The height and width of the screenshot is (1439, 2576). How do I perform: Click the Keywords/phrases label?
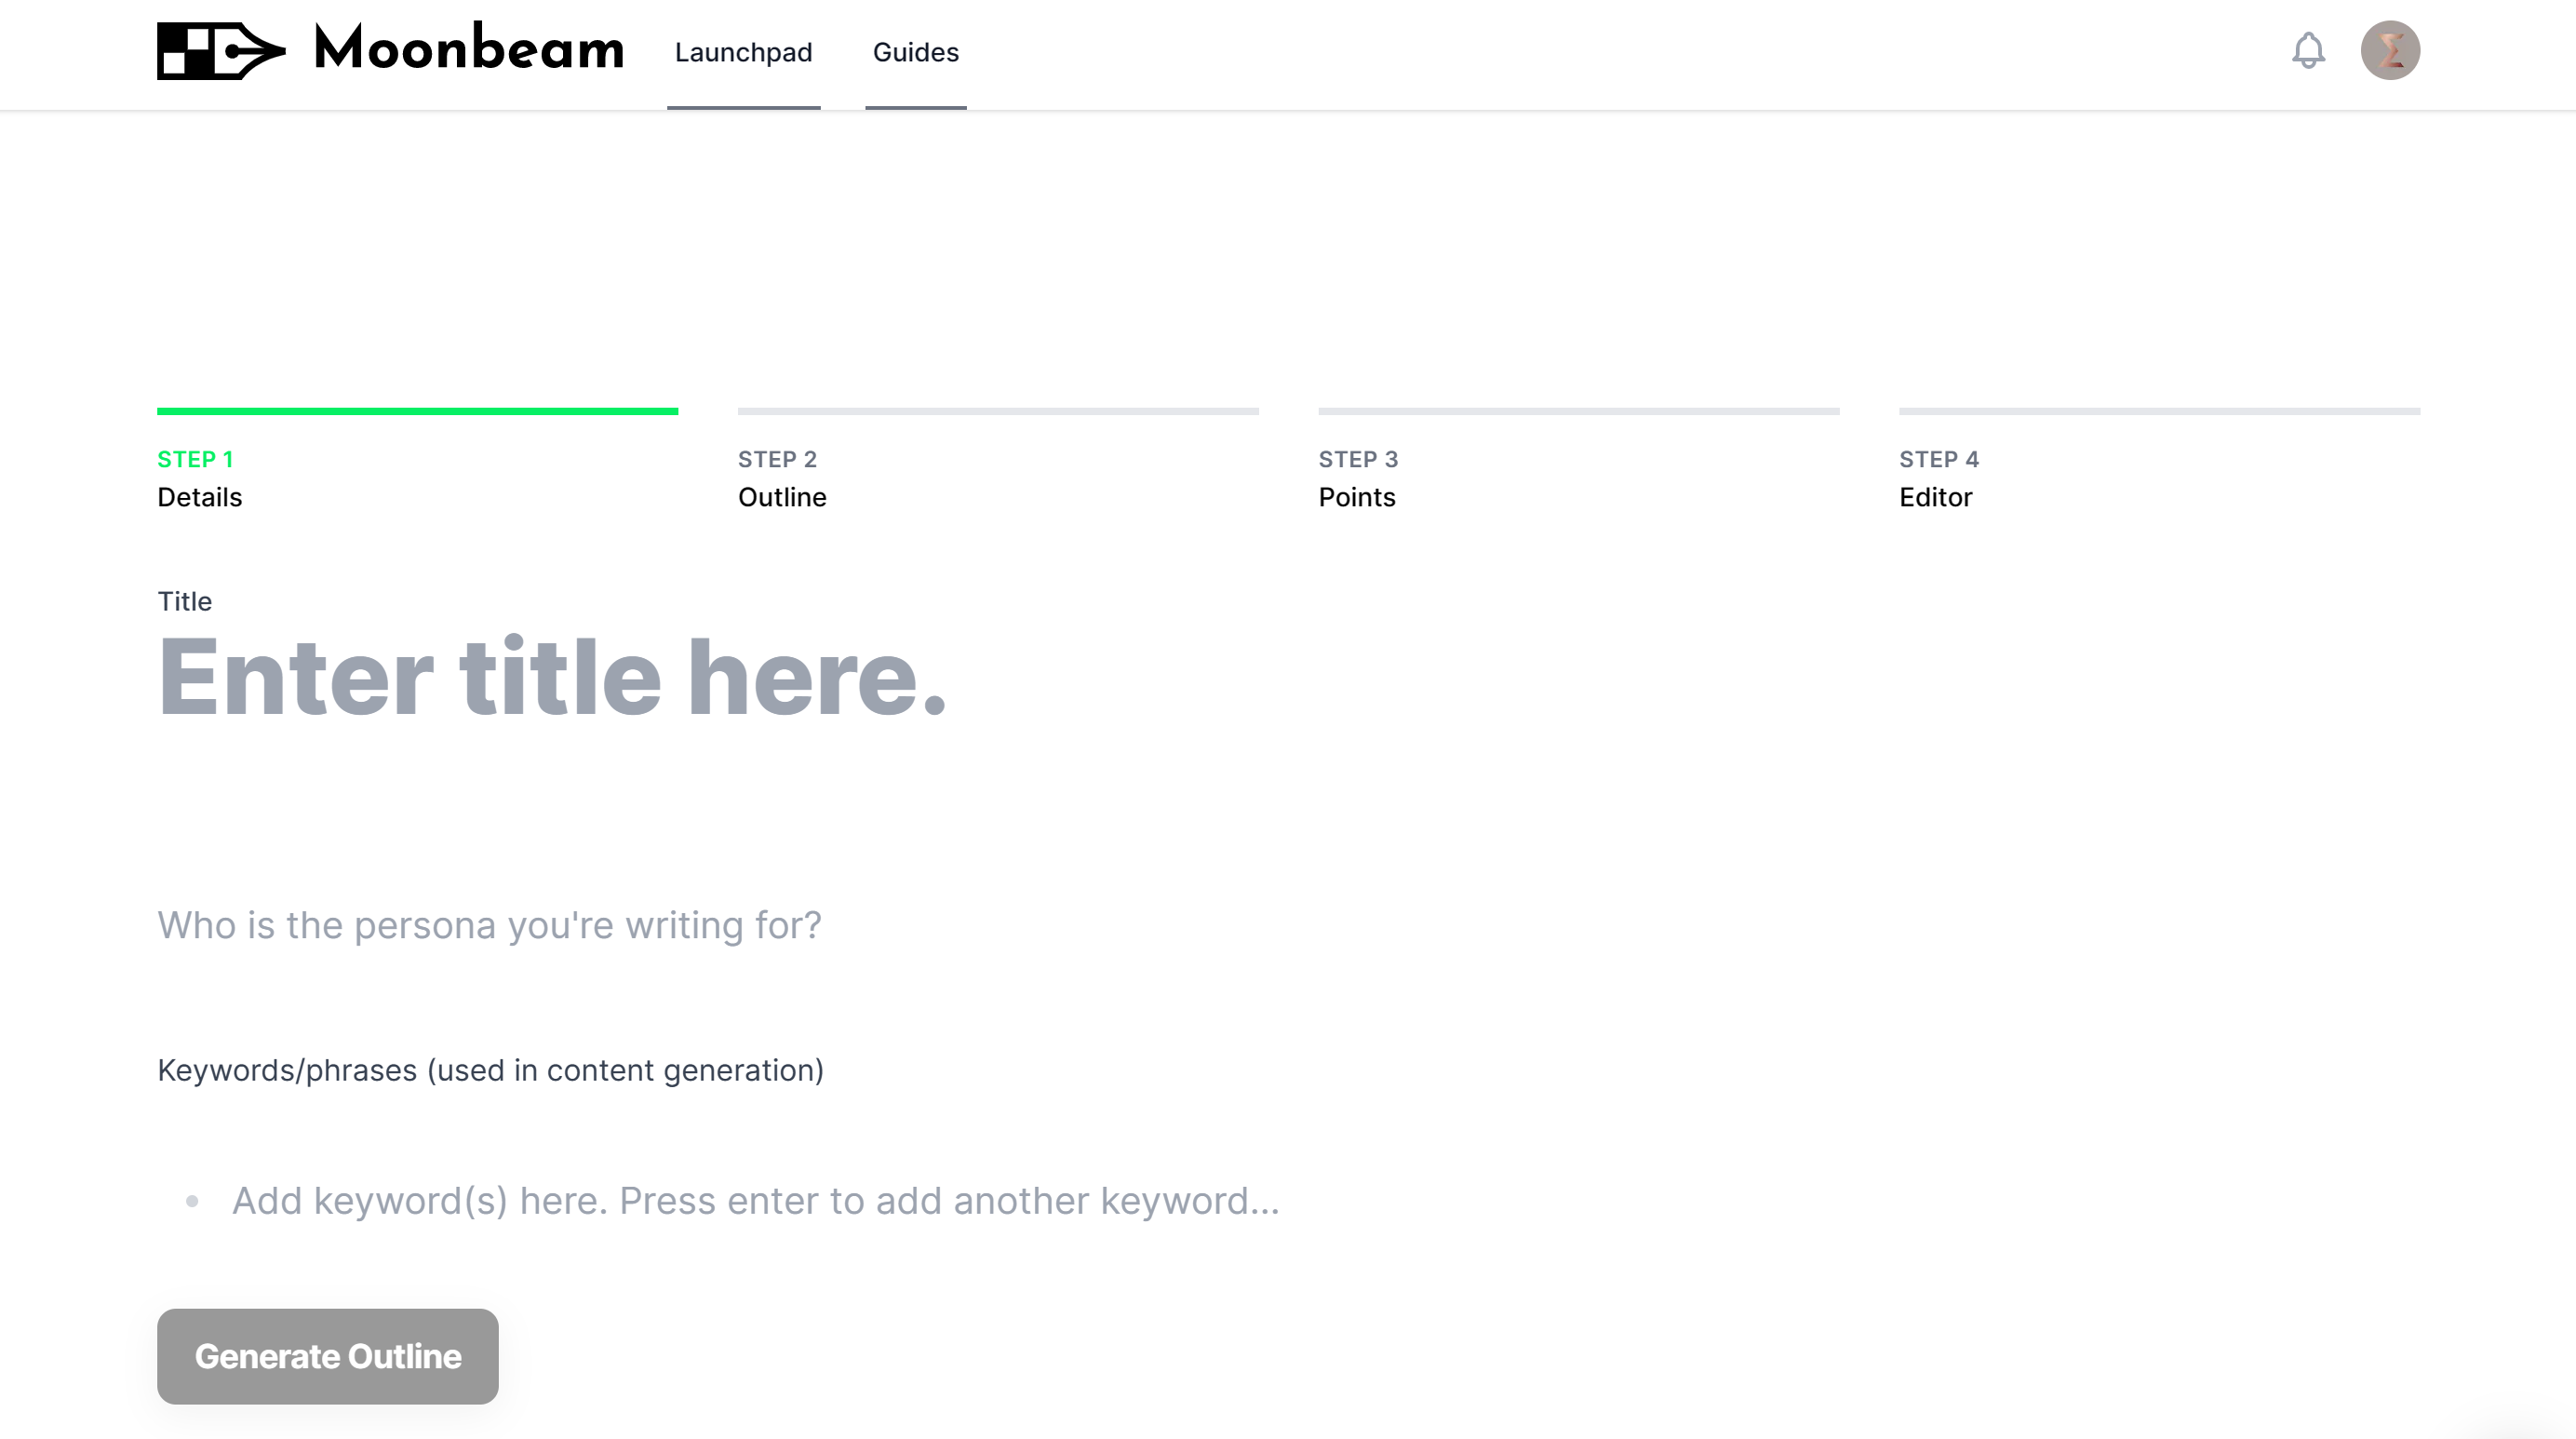490,1070
